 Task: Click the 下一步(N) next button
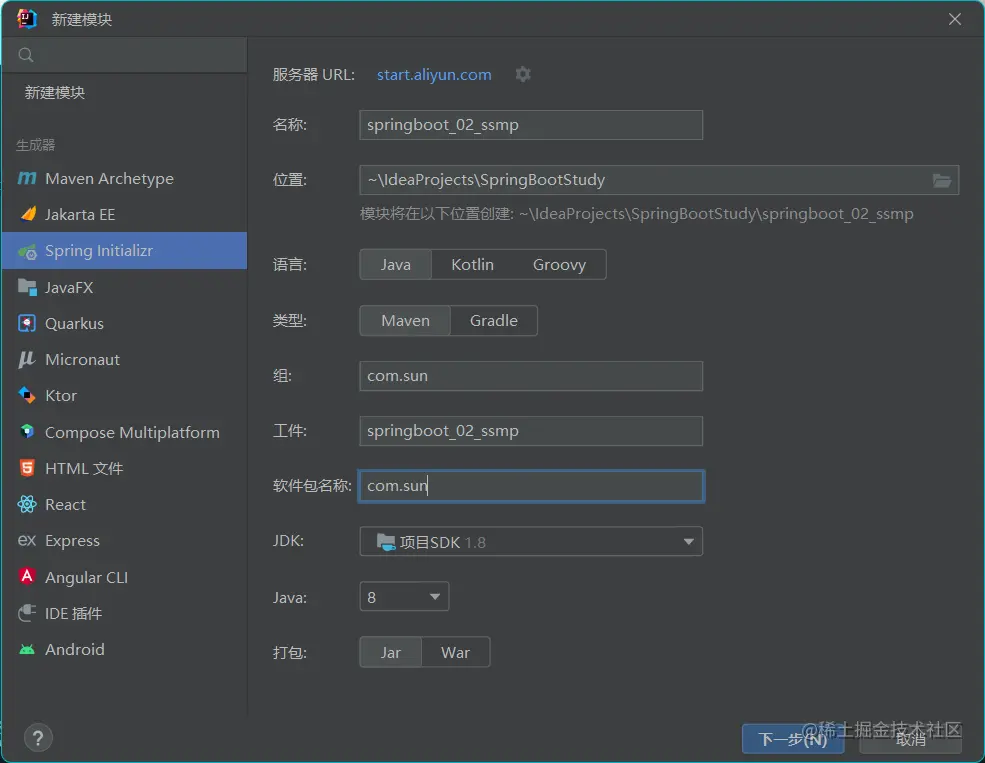(x=793, y=739)
